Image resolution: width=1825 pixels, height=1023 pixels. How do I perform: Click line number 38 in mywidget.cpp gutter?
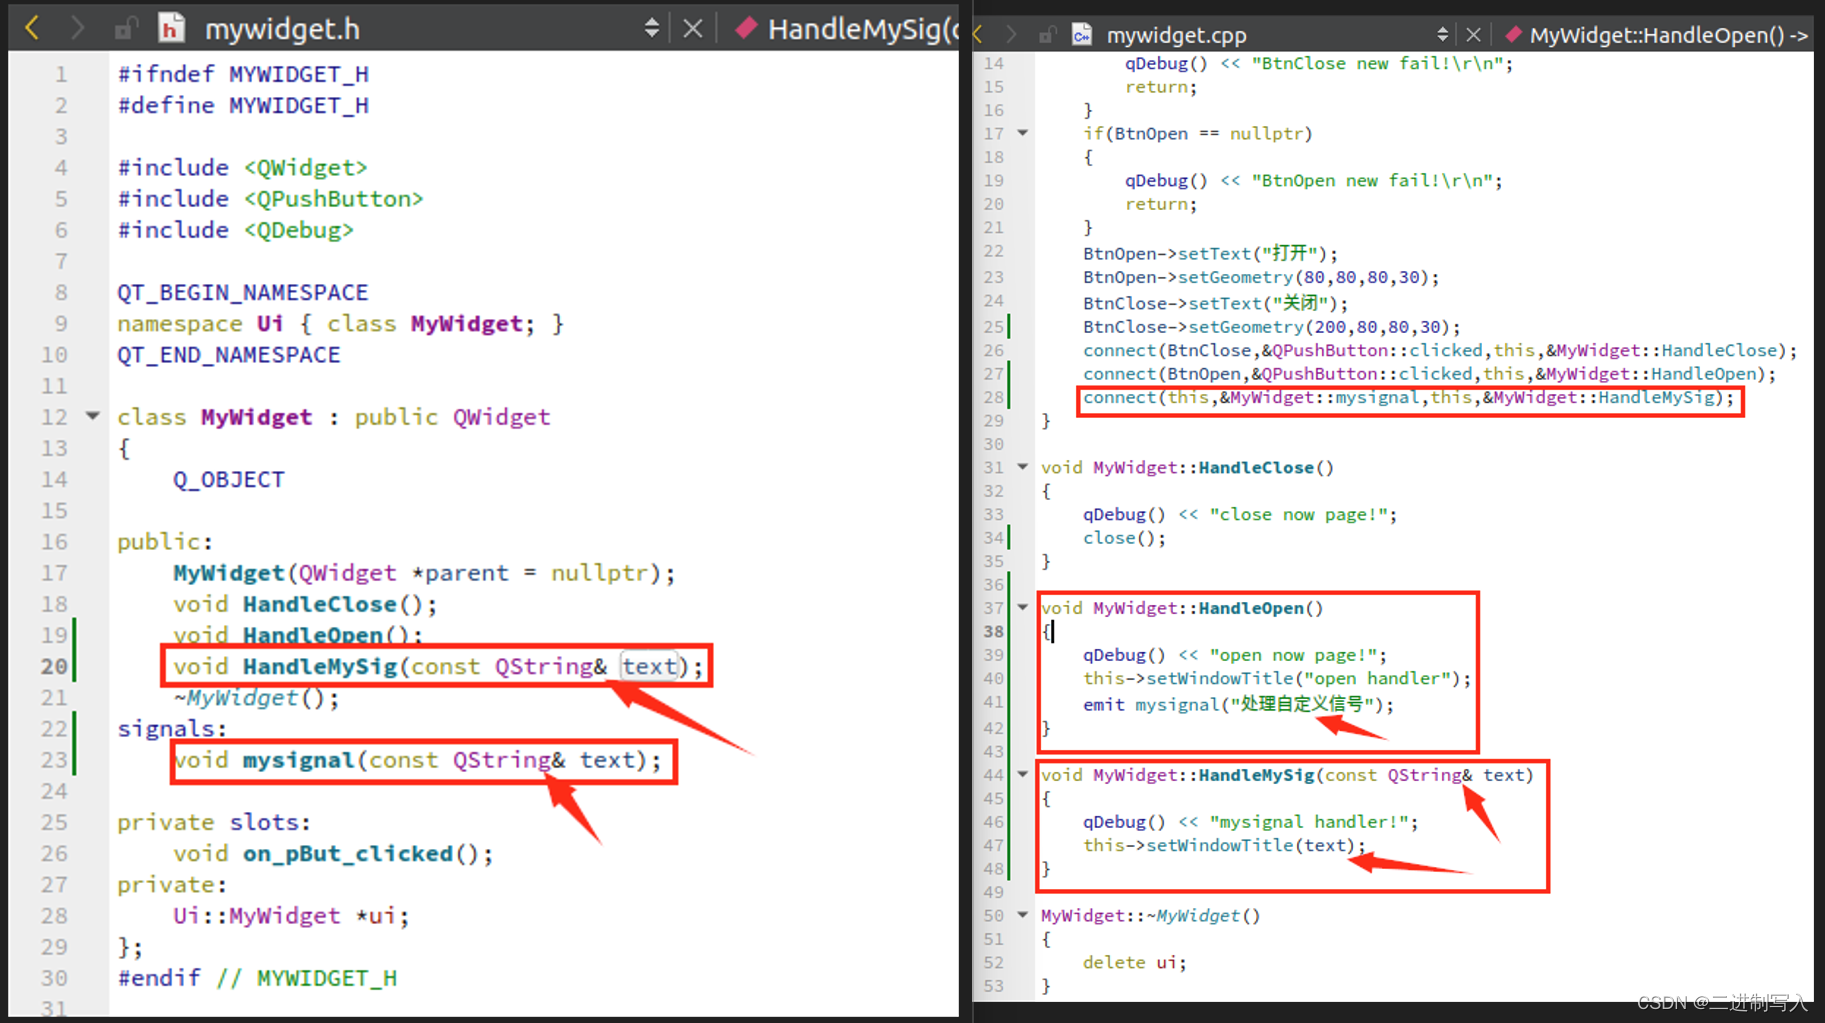993,631
